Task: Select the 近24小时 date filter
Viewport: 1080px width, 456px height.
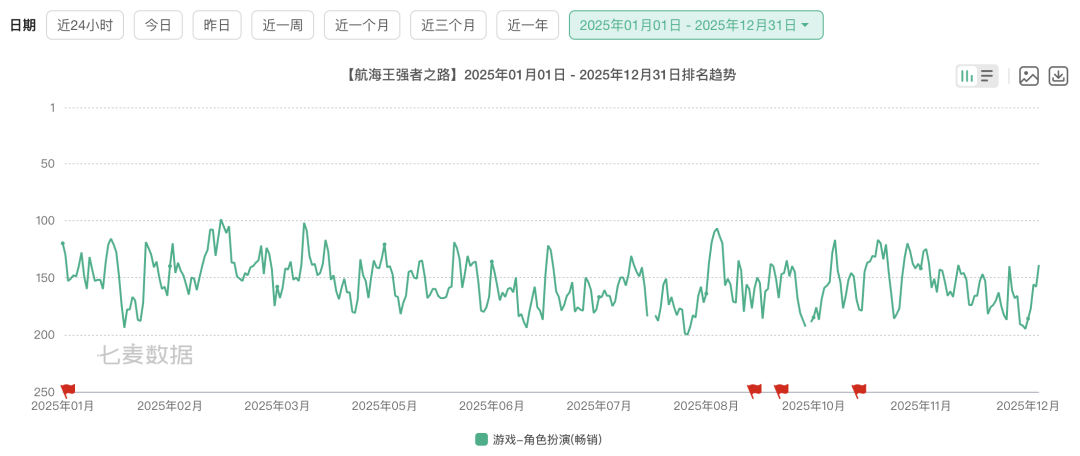Action: point(85,25)
